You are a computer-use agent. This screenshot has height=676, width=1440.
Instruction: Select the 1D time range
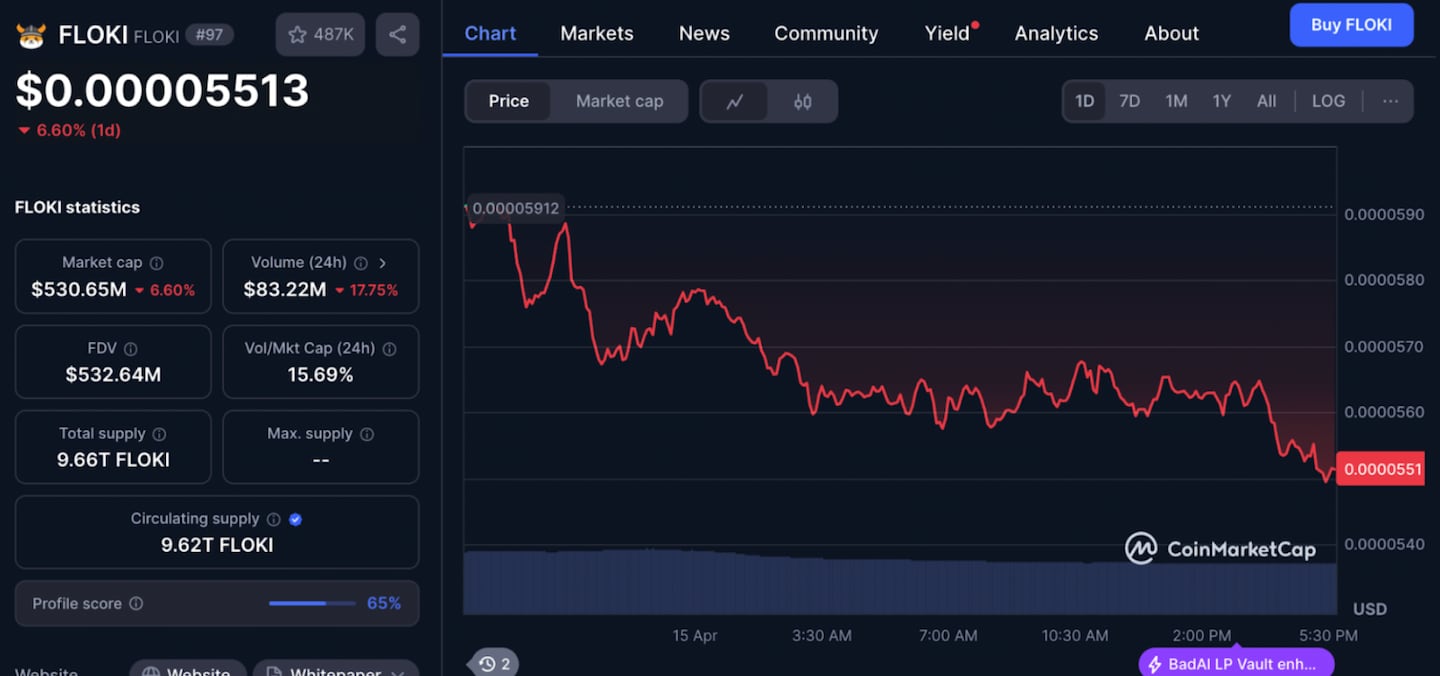(x=1084, y=101)
